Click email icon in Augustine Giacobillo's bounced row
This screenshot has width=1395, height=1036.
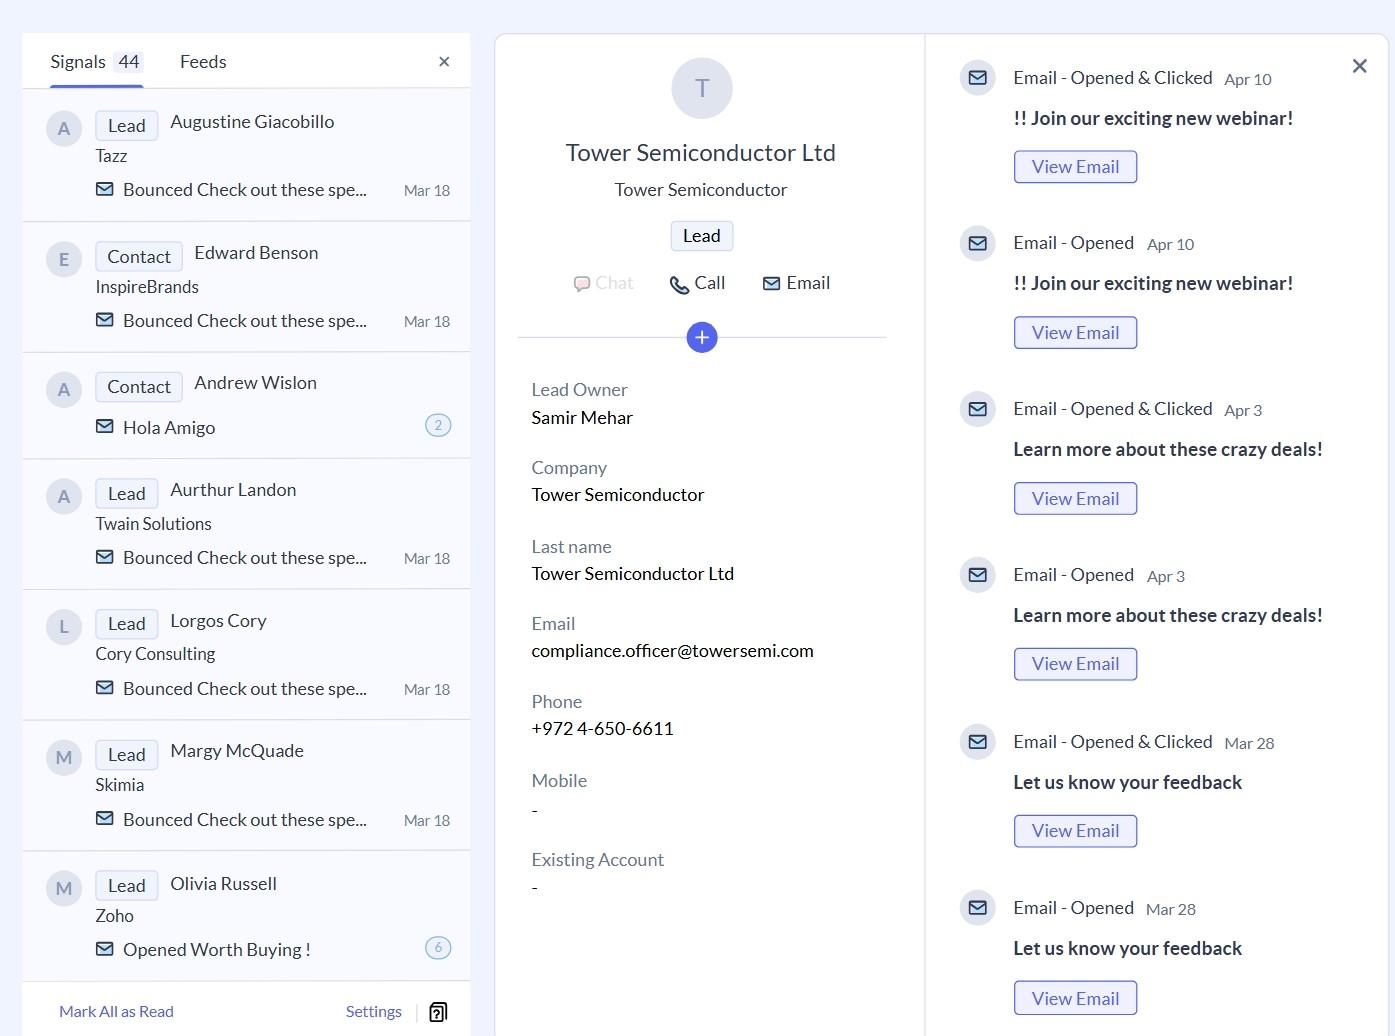point(104,189)
